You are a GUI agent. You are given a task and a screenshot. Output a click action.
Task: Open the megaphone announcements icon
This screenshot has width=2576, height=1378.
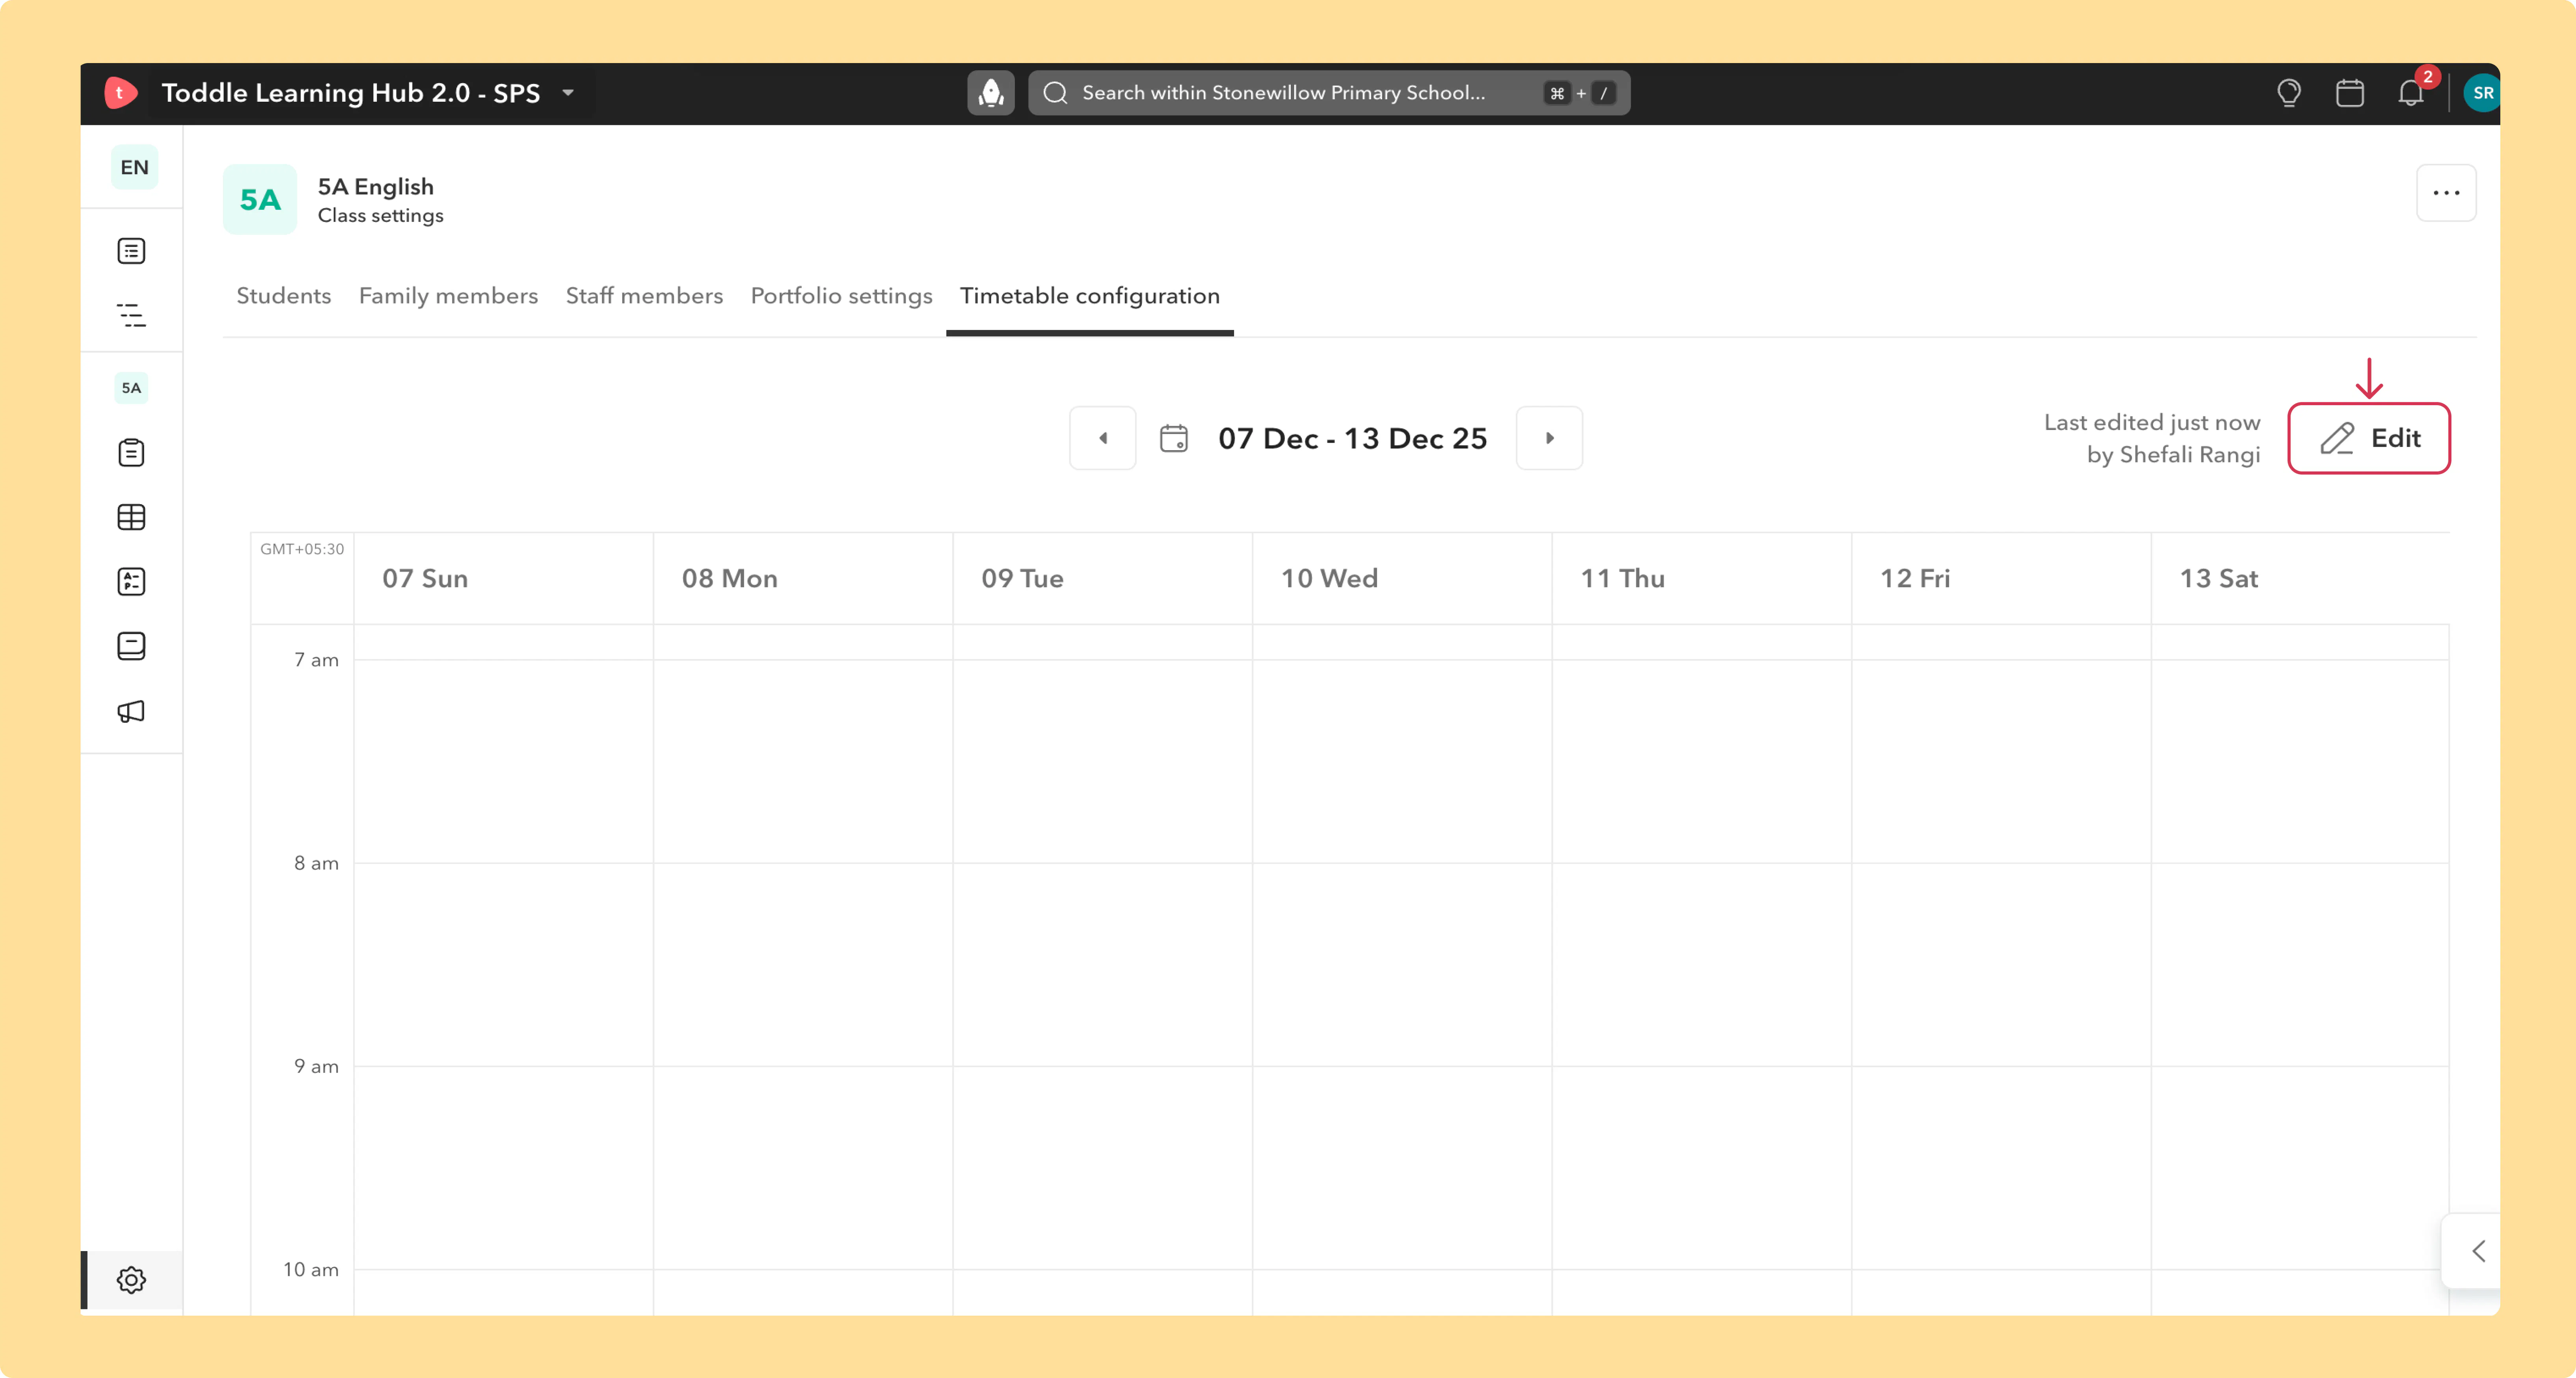(131, 711)
